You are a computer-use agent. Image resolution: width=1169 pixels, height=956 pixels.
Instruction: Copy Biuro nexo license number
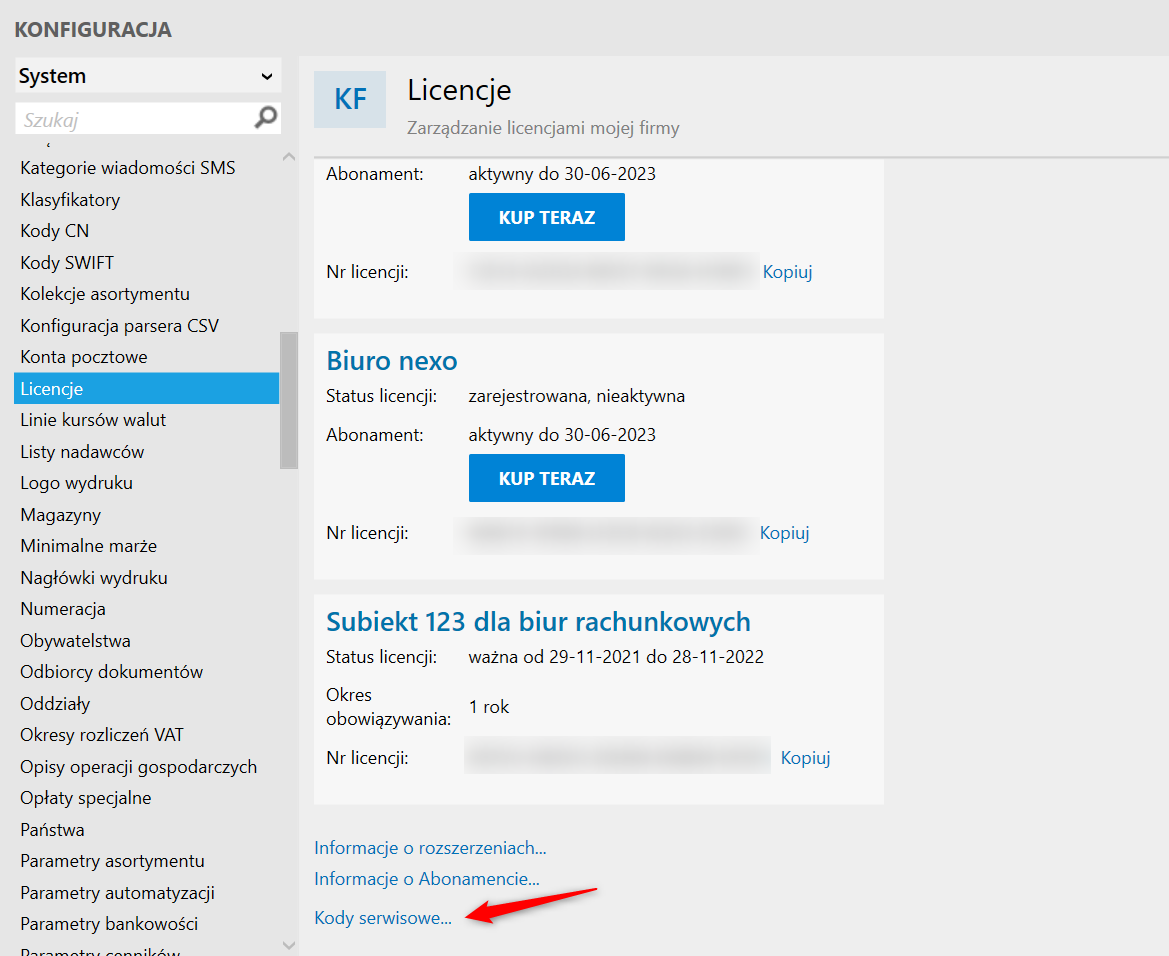[x=784, y=533]
